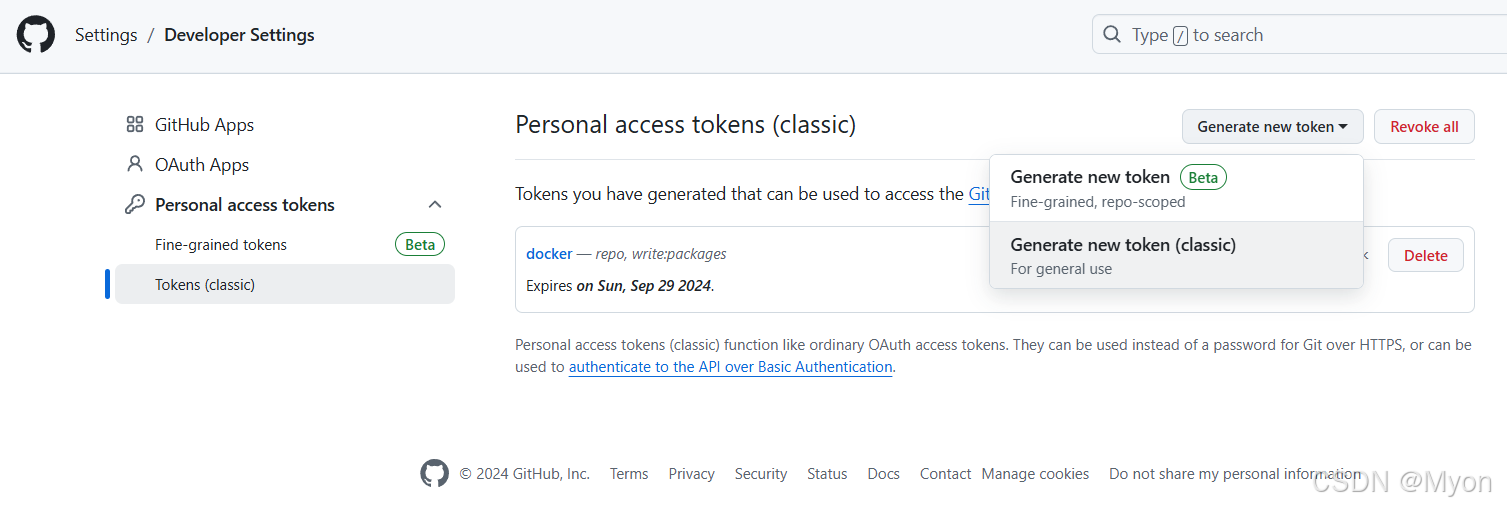The height and width of the screenshot is (508, 1507).
Task: Click the green Beta badge beside Fine-grained tokens
Action: (420, 244)
